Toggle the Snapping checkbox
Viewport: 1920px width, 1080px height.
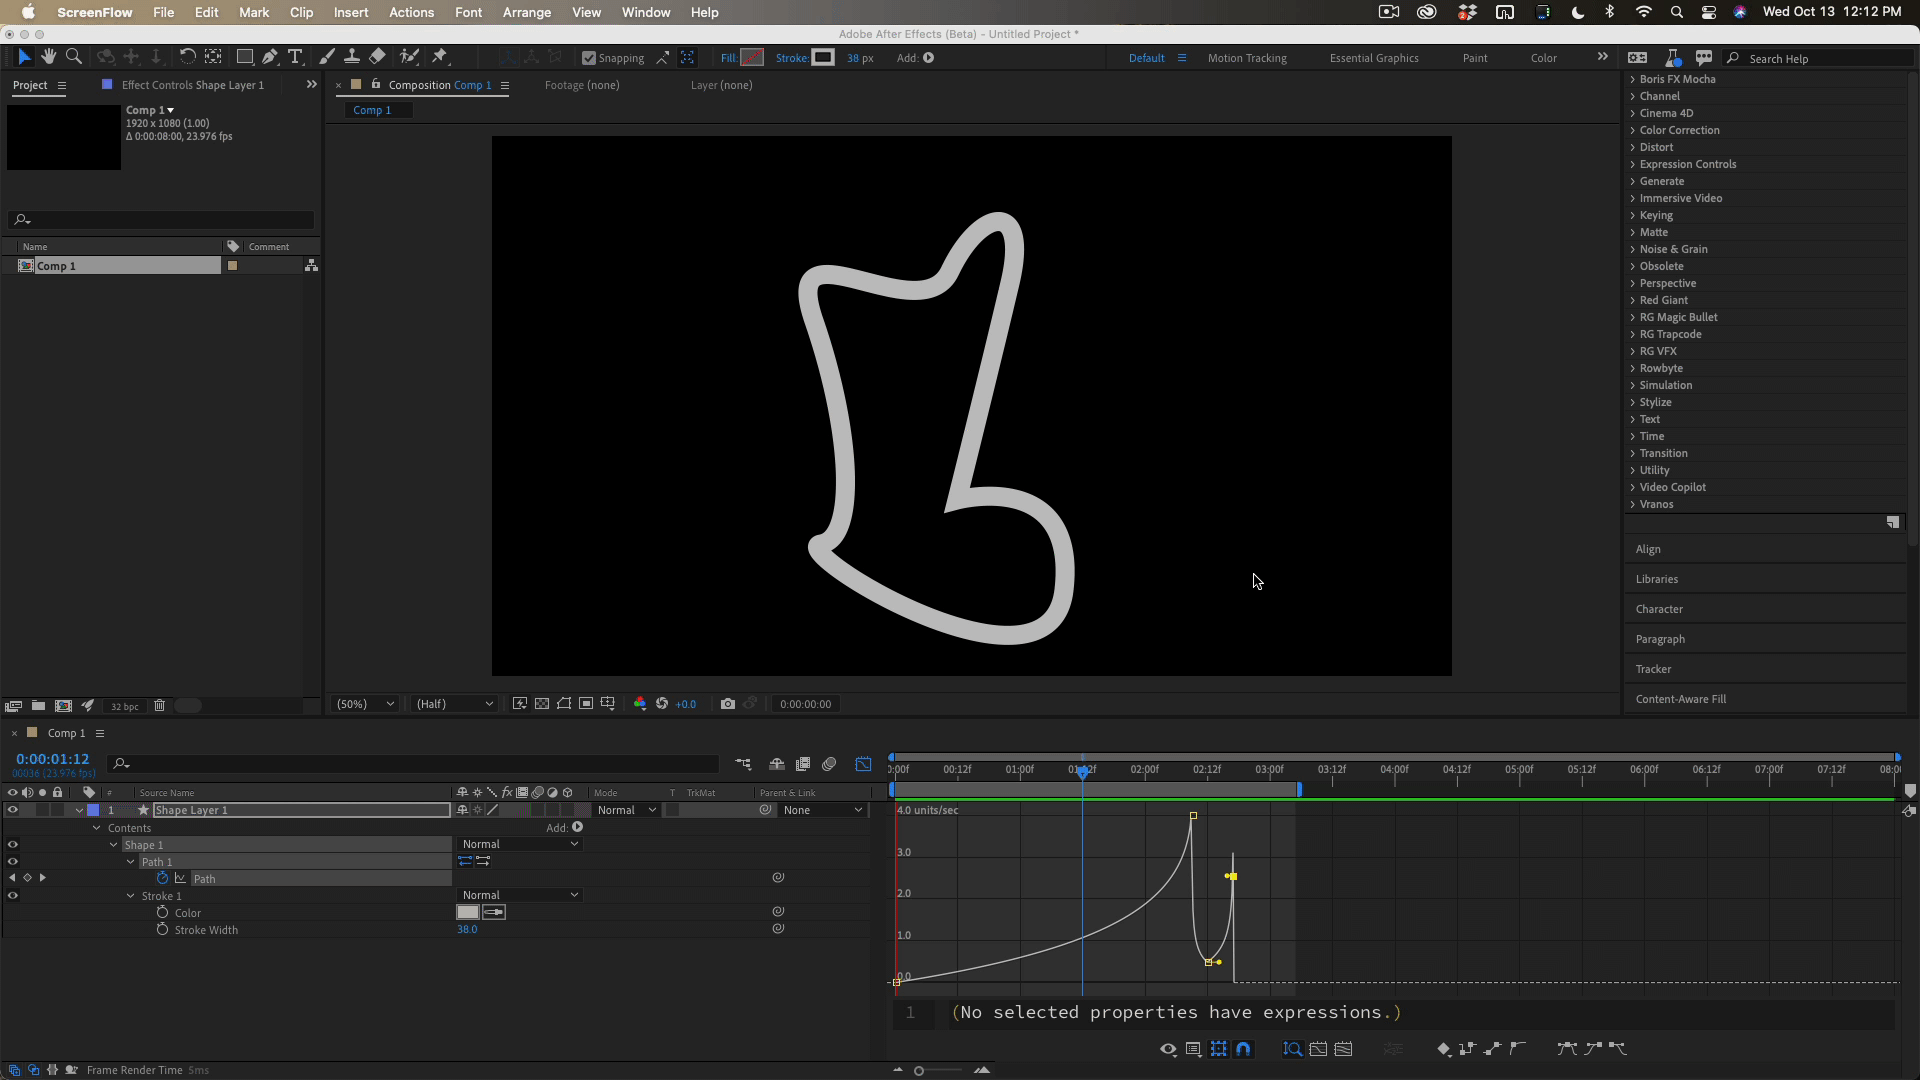pyautogui.click(x=589, y=58)
